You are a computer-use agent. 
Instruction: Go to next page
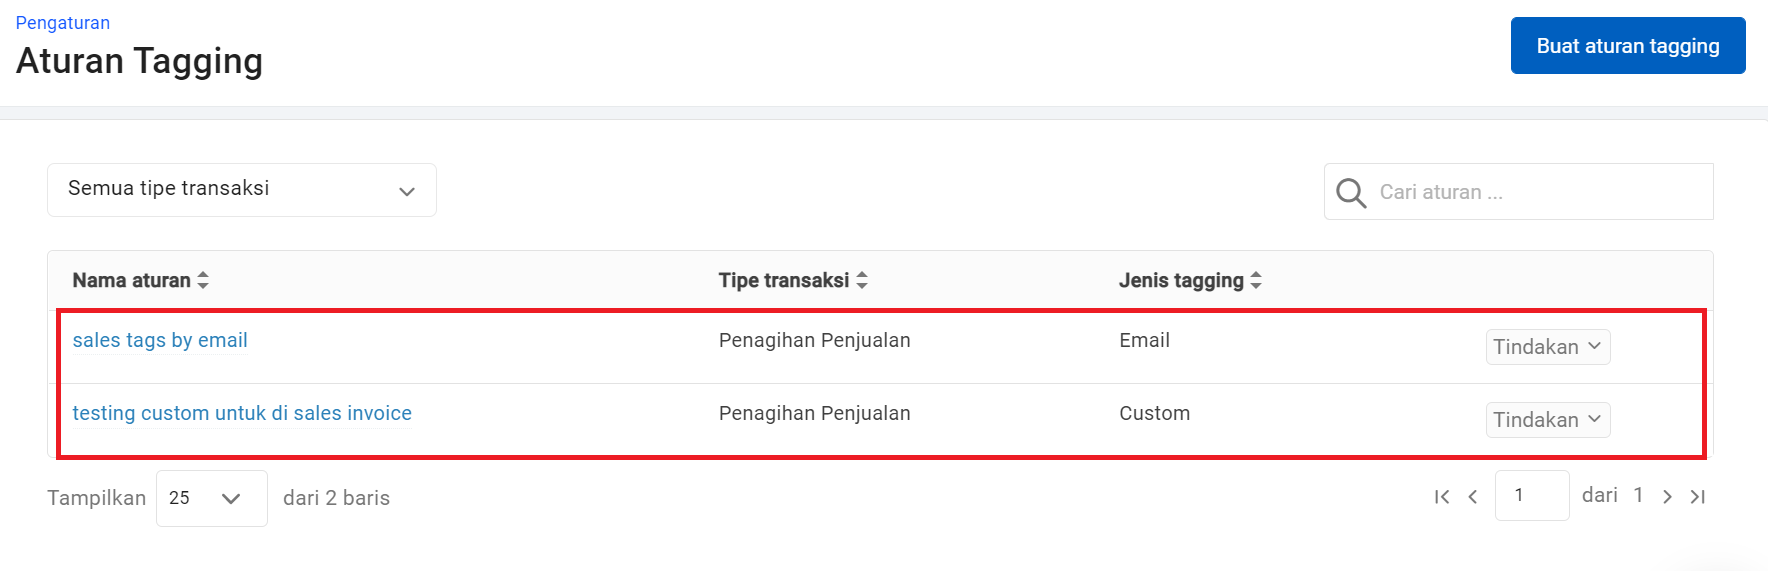click(x=1667, y=497)
